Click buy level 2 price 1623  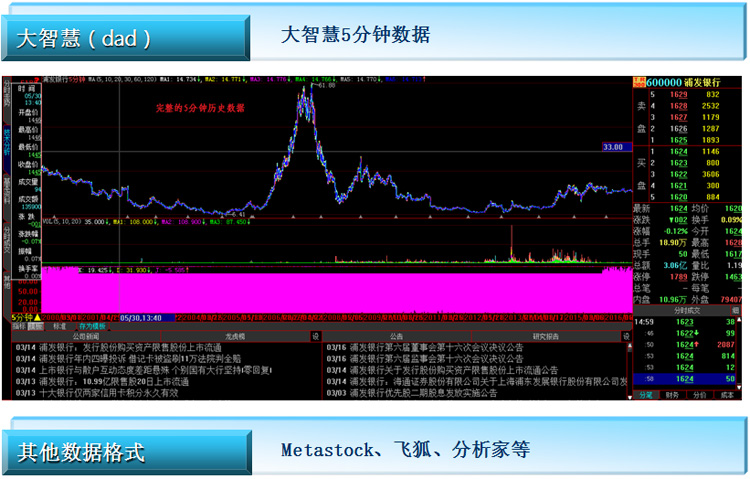coord(678,163)
